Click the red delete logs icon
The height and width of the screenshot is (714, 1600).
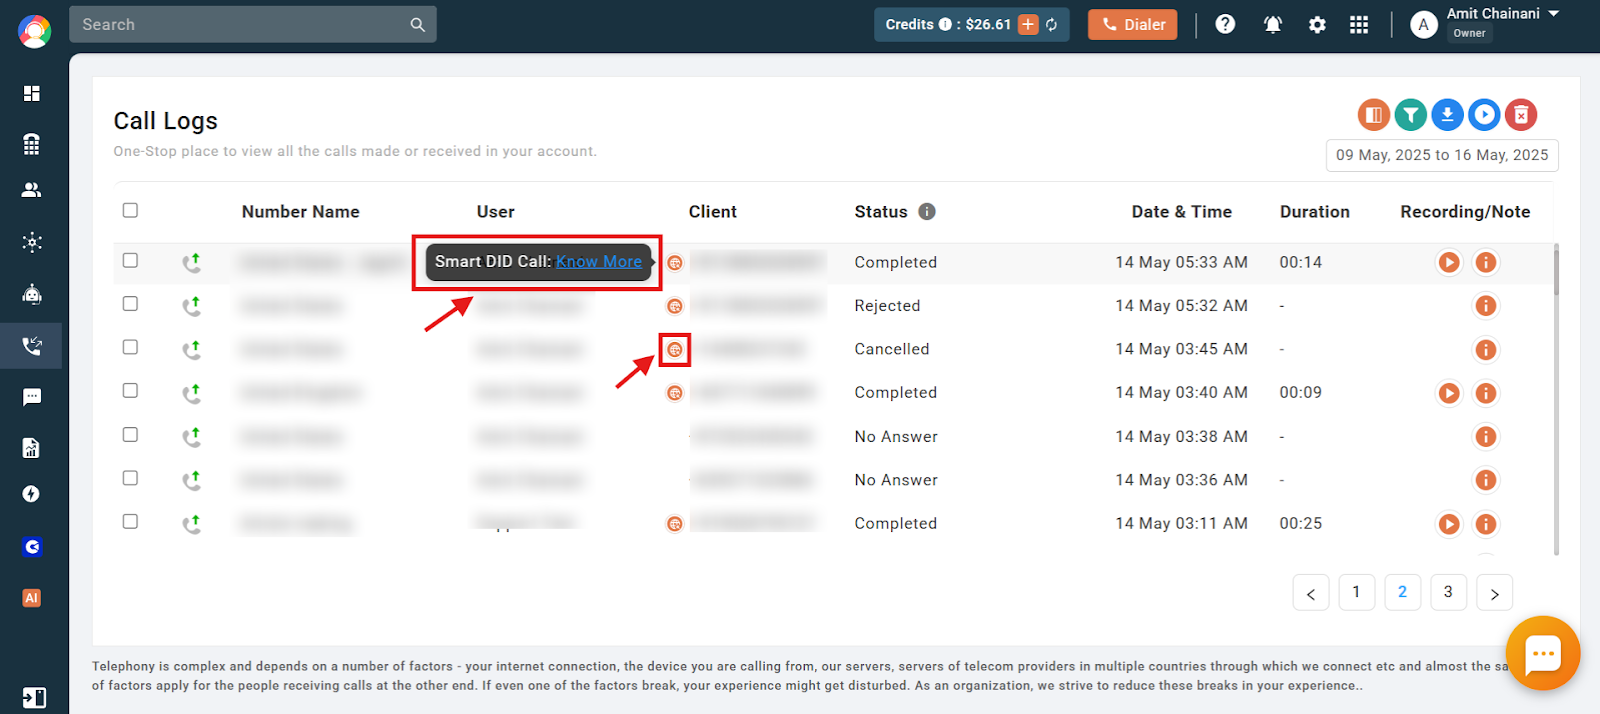tap(1521, 115)
